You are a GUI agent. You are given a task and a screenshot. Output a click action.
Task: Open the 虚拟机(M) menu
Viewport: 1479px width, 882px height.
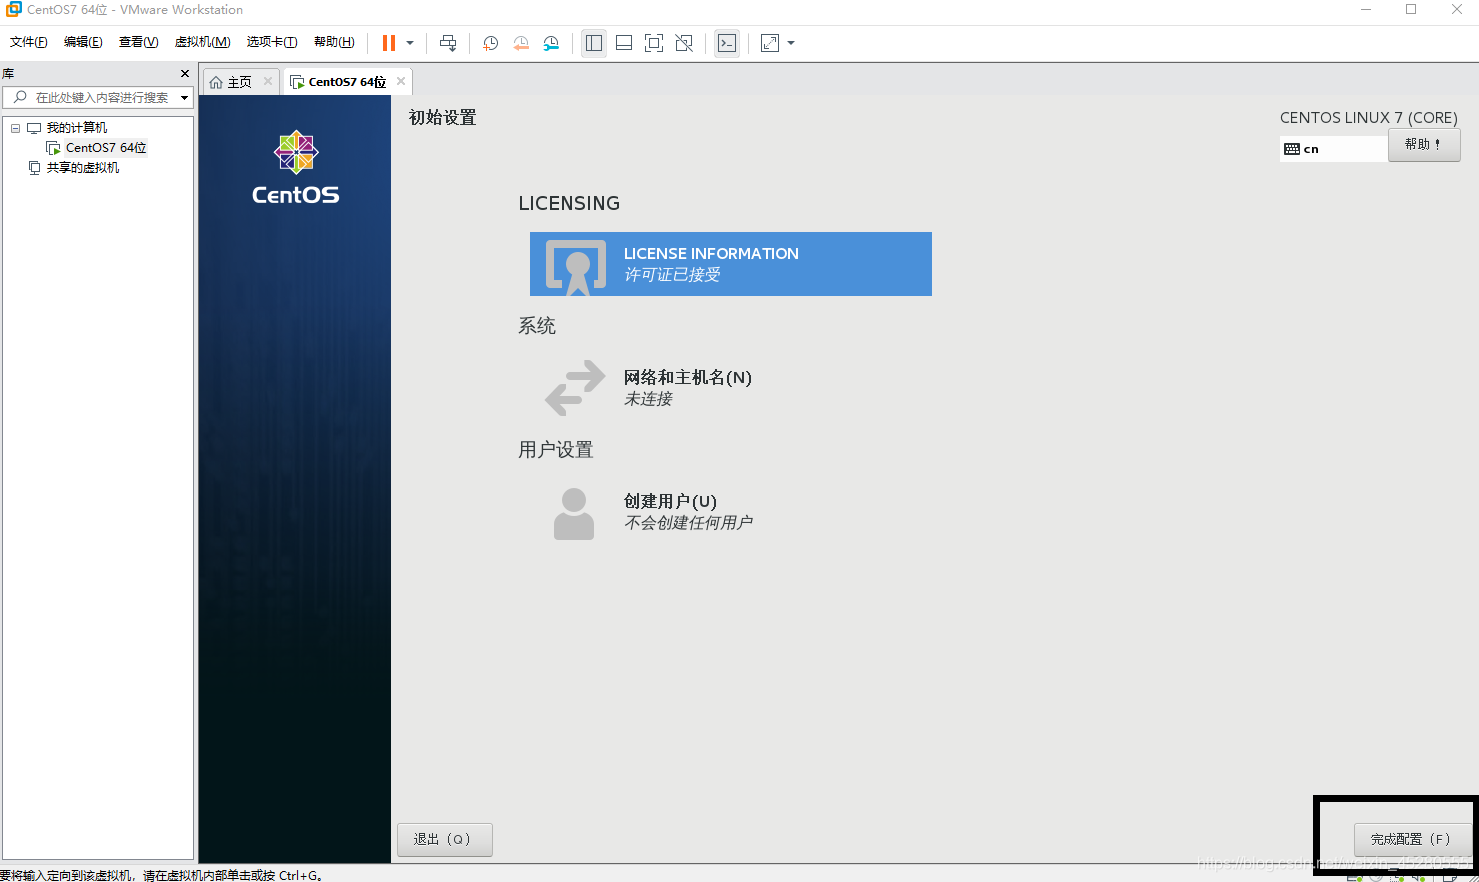(x=202, y=42)
